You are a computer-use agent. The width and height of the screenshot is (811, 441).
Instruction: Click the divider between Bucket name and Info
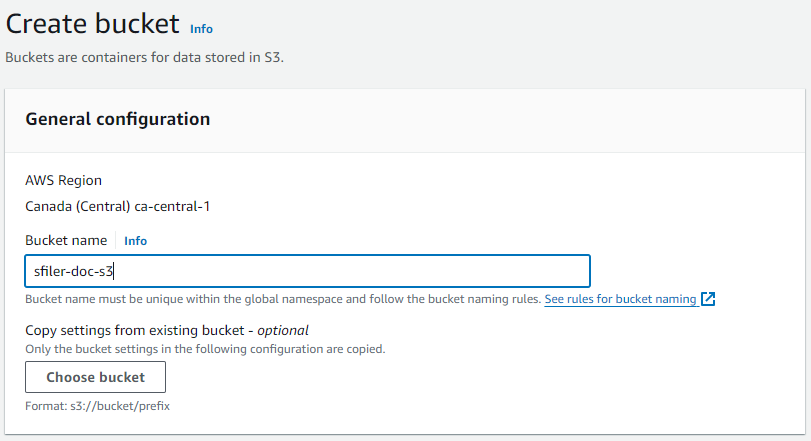[x=116, y=240]
